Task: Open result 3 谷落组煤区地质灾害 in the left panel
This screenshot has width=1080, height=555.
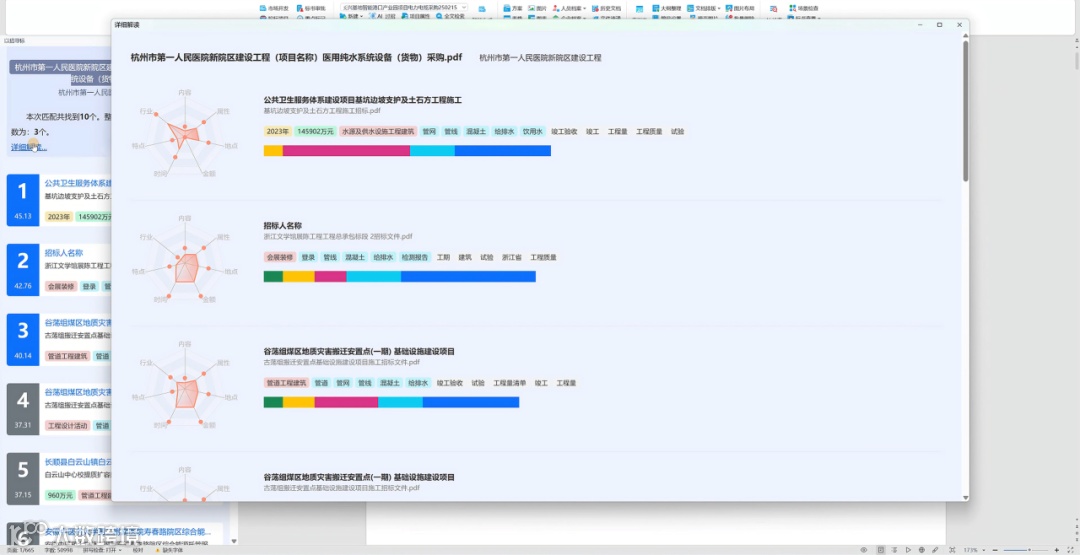Action: click(x=78, y=322)
